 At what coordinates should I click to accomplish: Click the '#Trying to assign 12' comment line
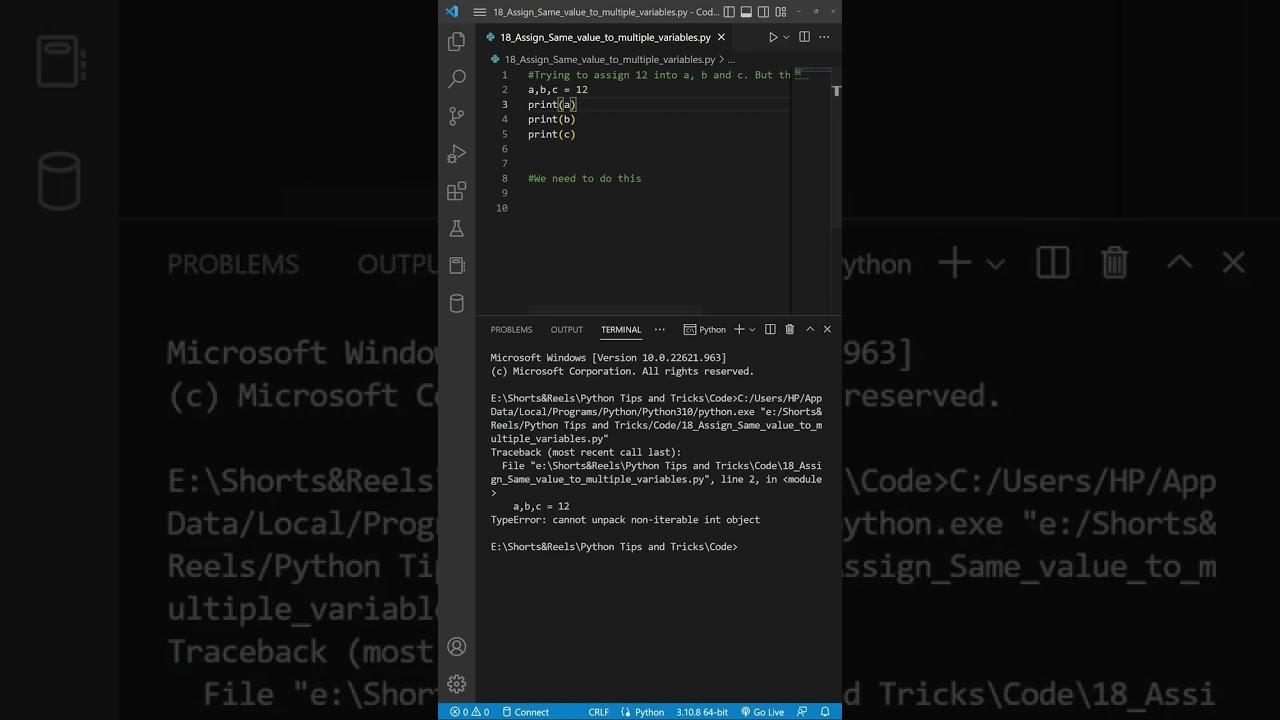pyautogui.click(x=659, y=75)
